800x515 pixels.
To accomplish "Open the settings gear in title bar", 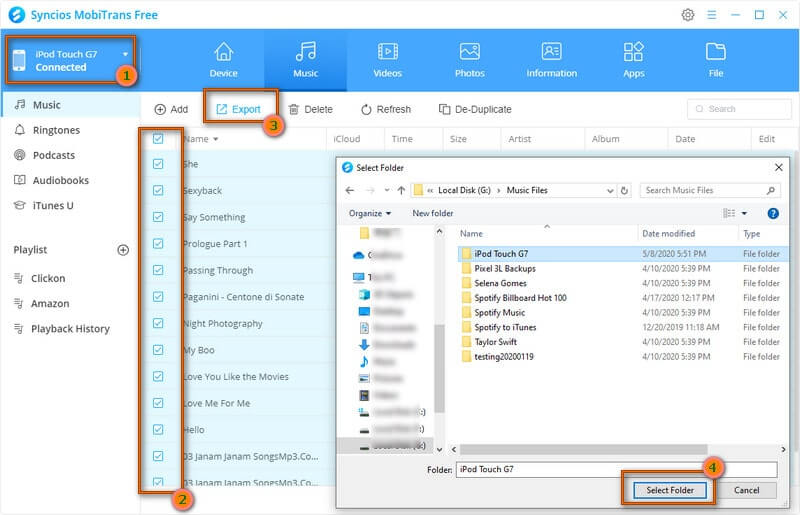I will [687, 15].
